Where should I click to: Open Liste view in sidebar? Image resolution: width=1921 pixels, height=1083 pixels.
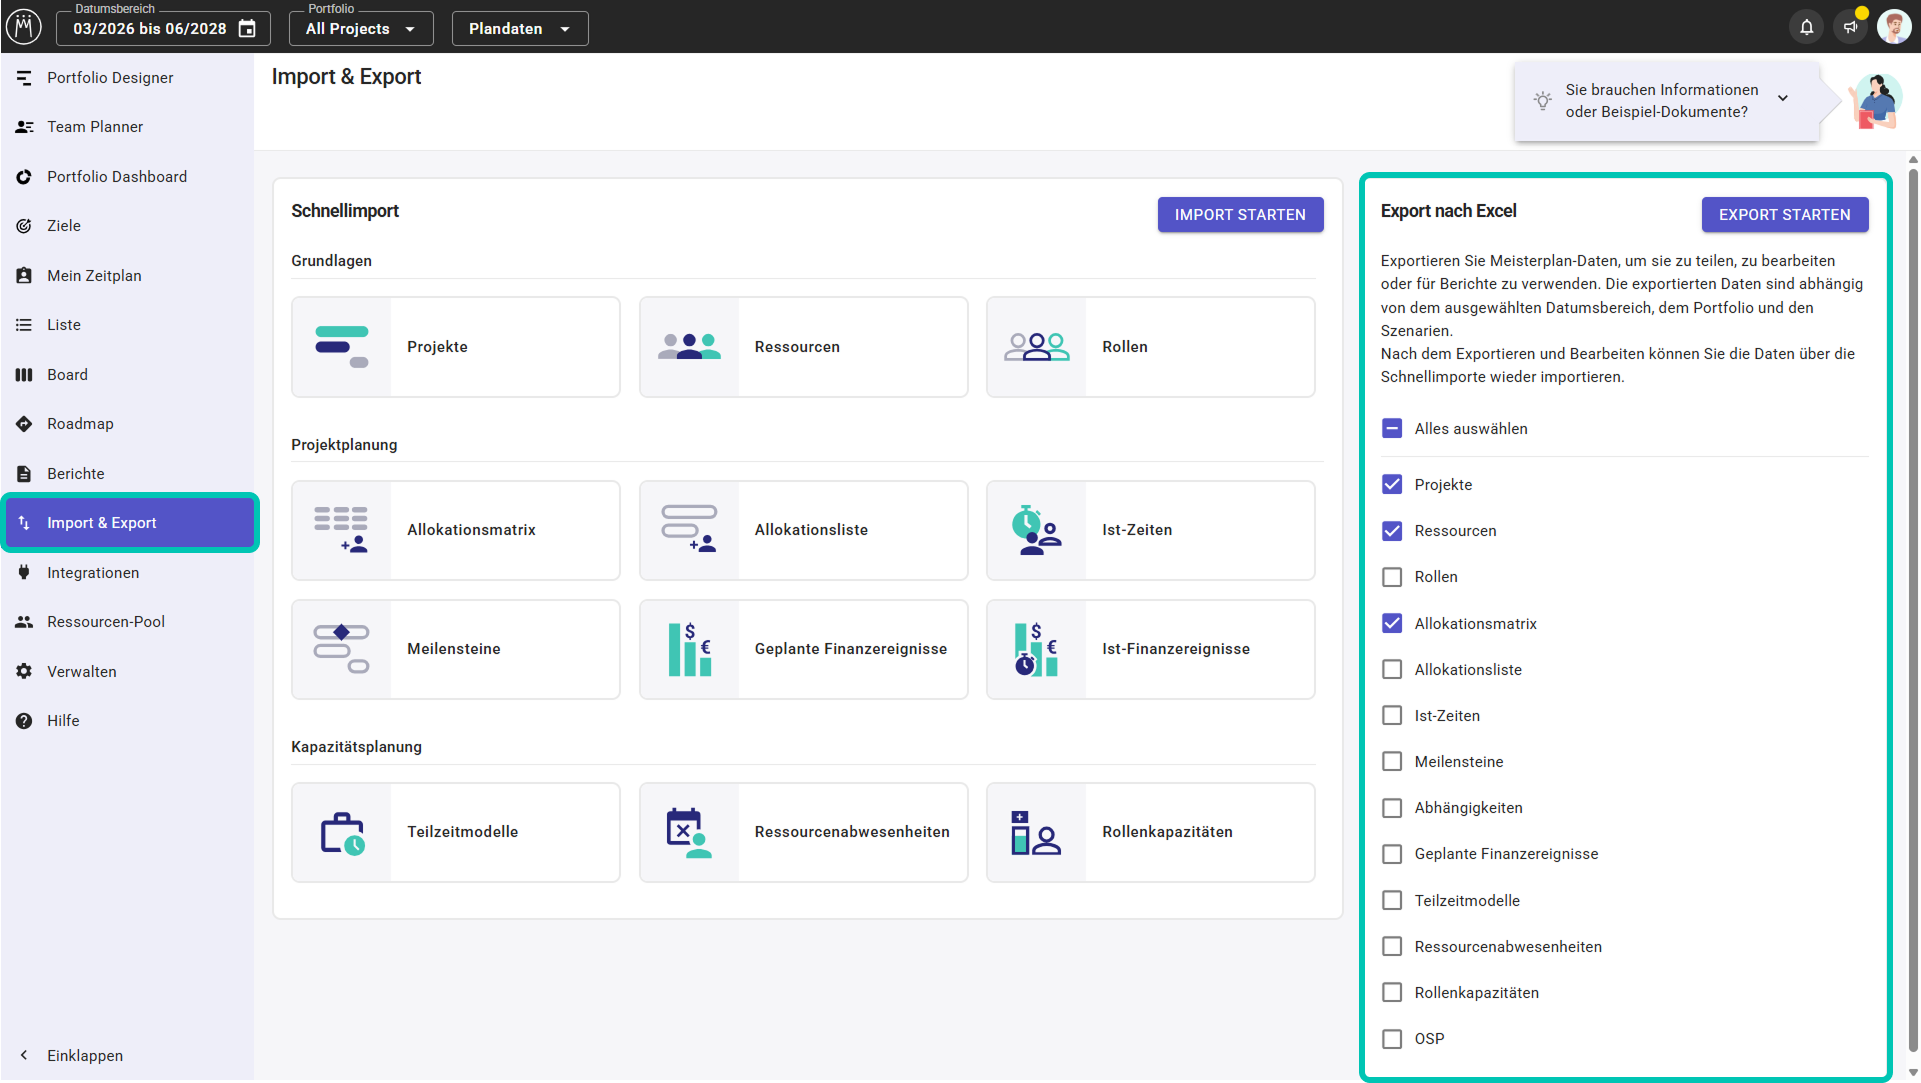(127, 325)
